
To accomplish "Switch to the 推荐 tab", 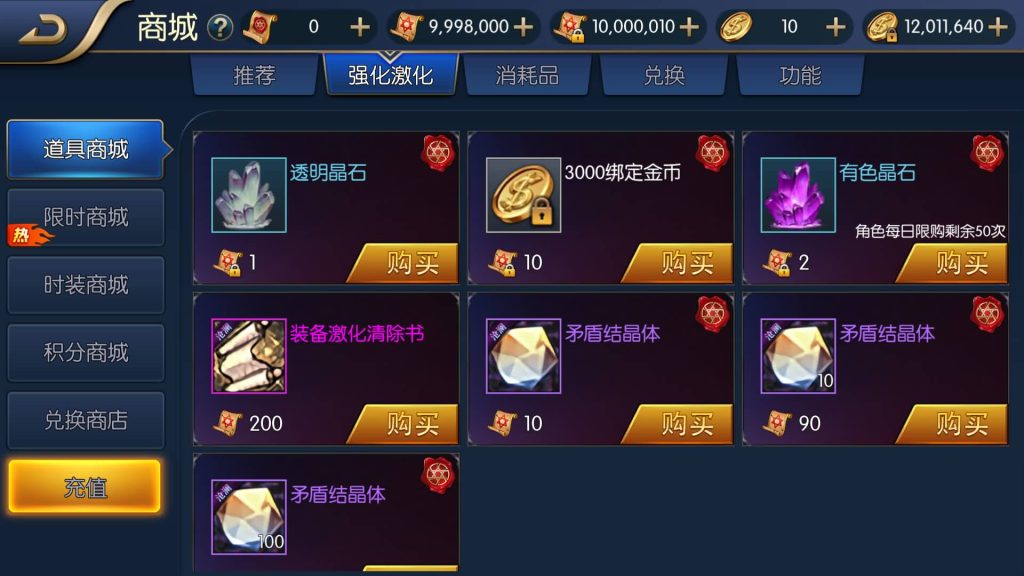I will [x=255, y=75].
